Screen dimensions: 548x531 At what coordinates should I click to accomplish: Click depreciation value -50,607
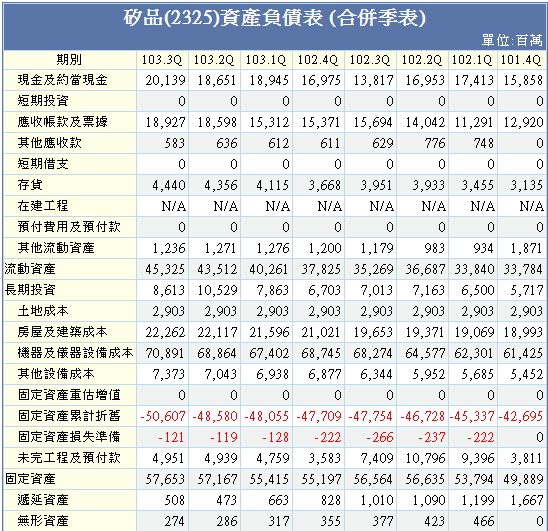pos(163,416)
